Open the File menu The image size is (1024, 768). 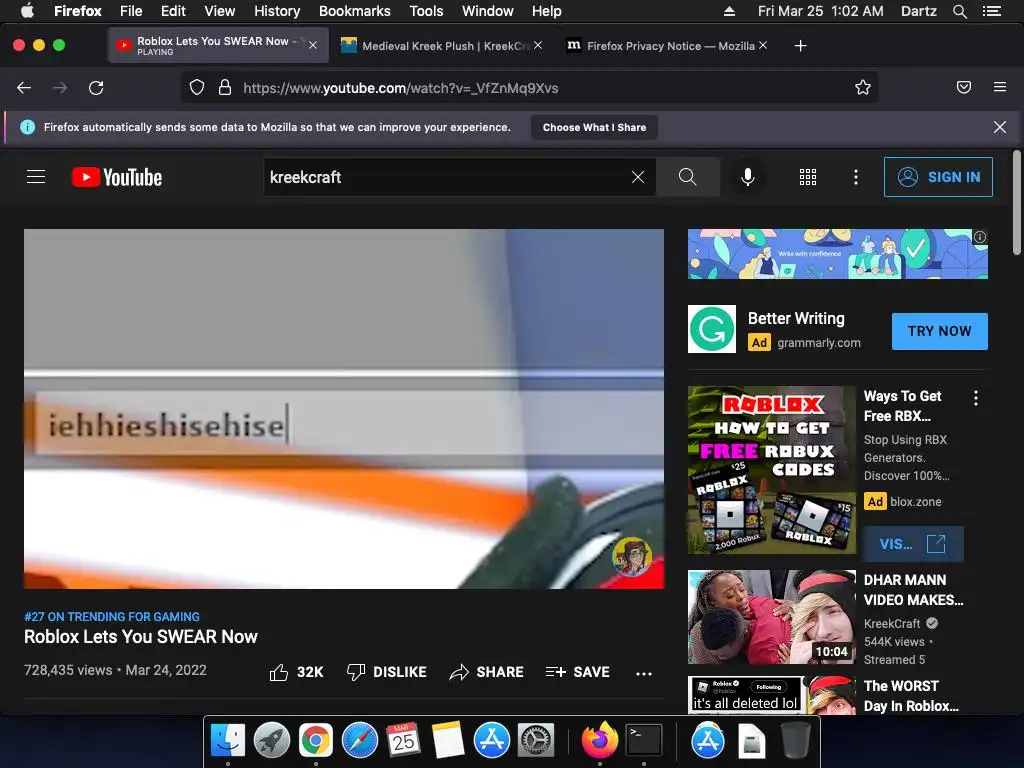pyautogui.click(x=131, y=11)
